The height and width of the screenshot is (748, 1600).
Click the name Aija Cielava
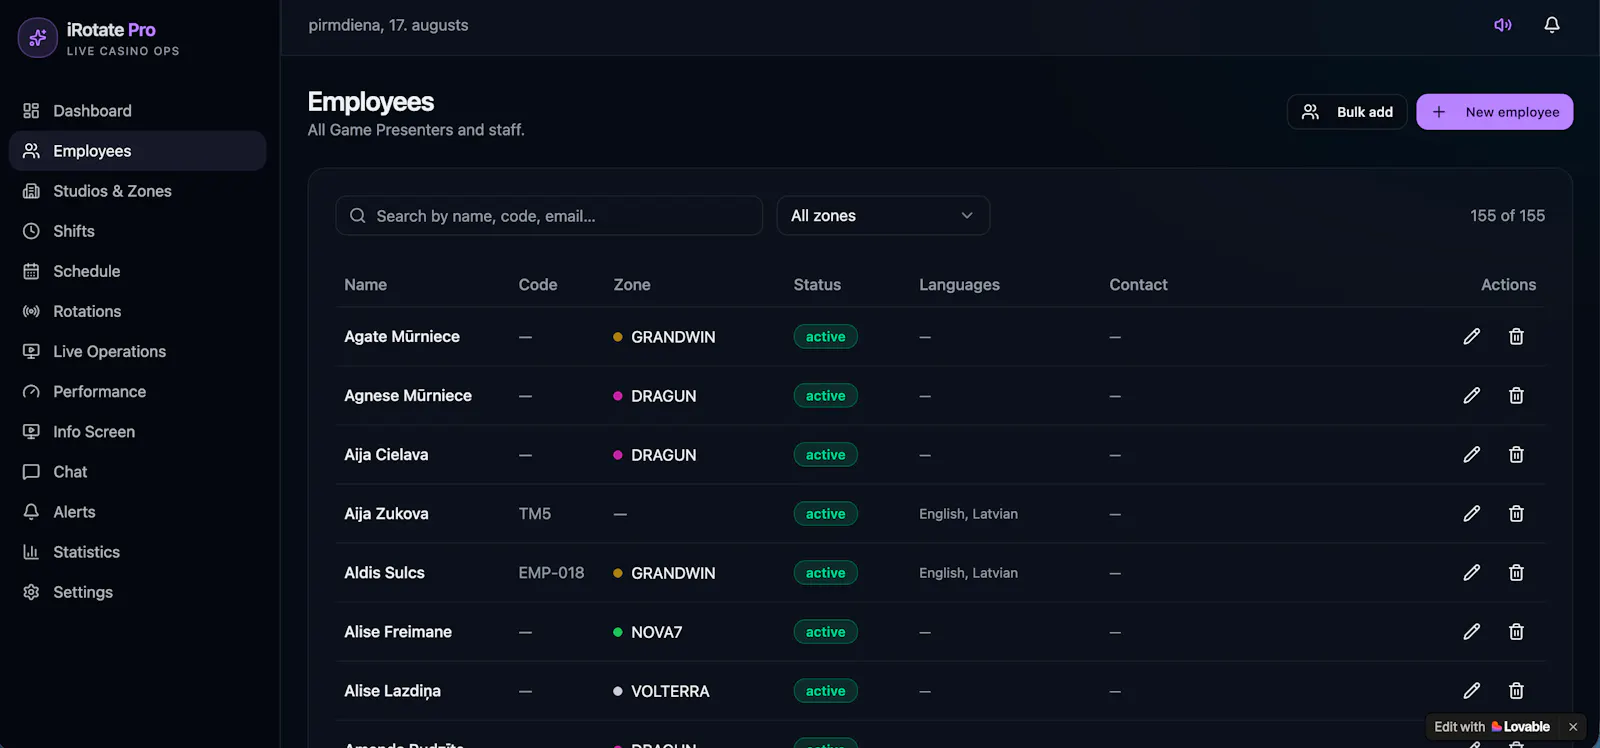click(386, 455)
